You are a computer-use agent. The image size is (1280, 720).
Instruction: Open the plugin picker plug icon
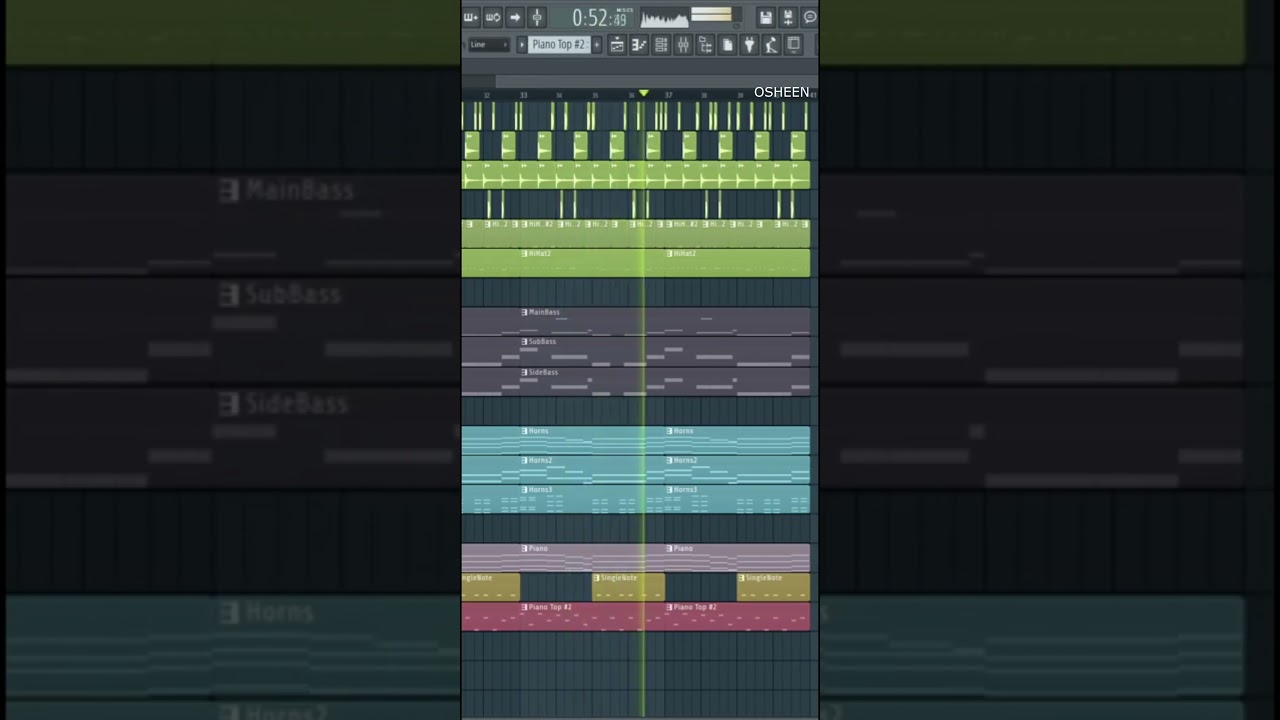coord(749,45)
